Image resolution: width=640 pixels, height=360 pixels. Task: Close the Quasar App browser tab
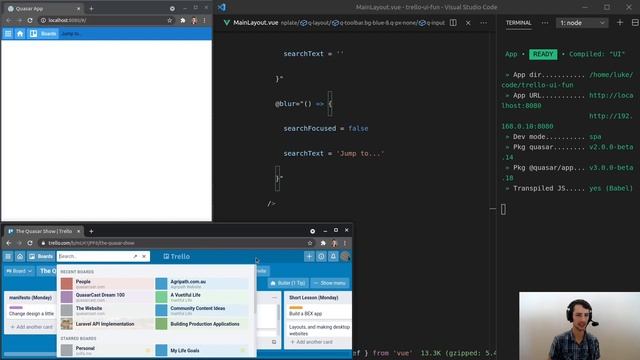78,8
